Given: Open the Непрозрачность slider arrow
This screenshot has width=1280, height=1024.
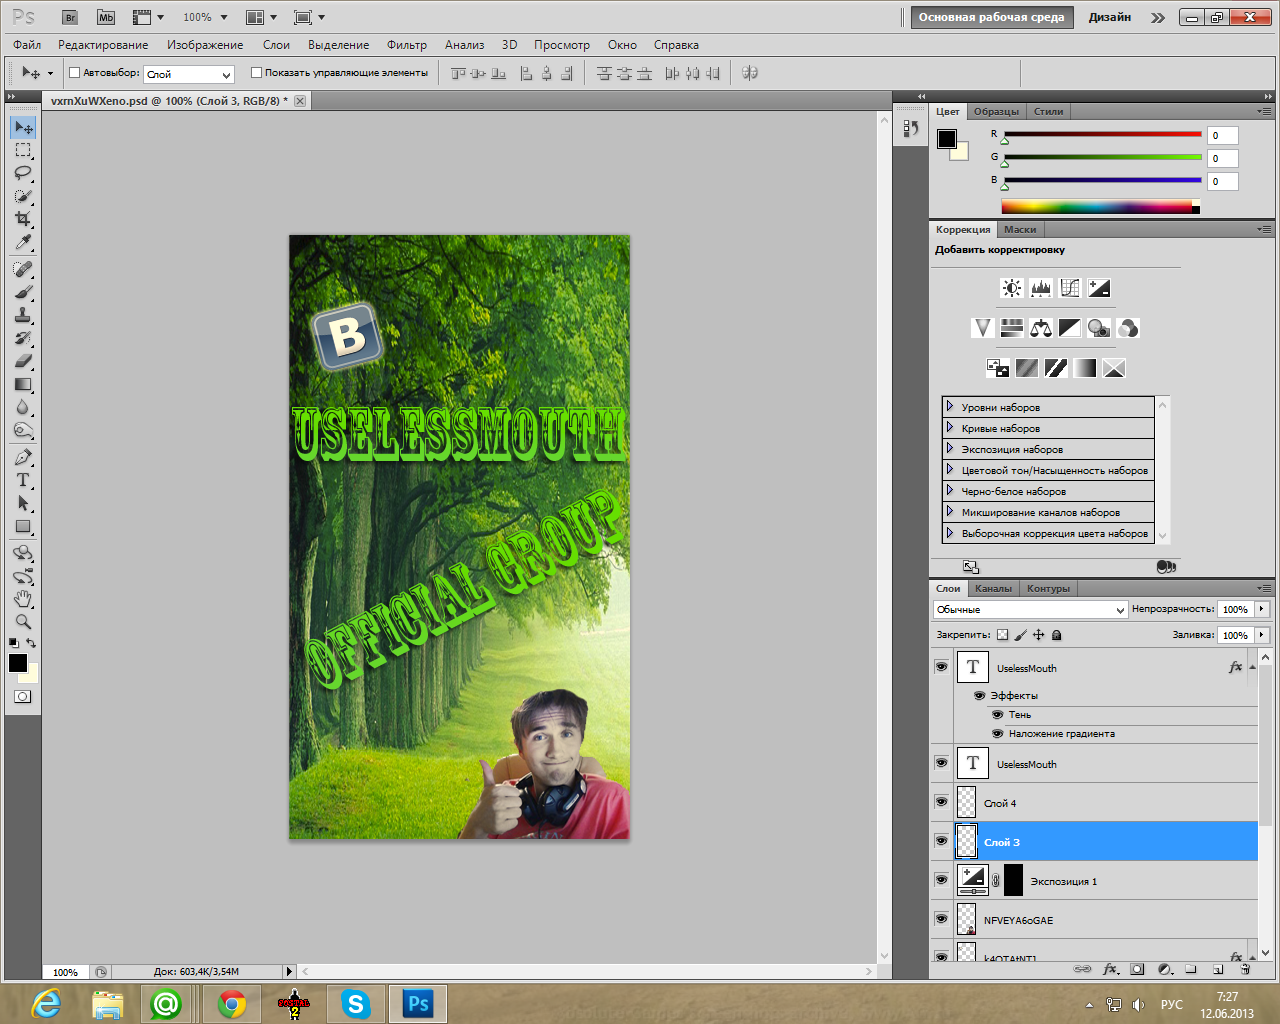Looking at the screenshot, I should [1262, 609].
